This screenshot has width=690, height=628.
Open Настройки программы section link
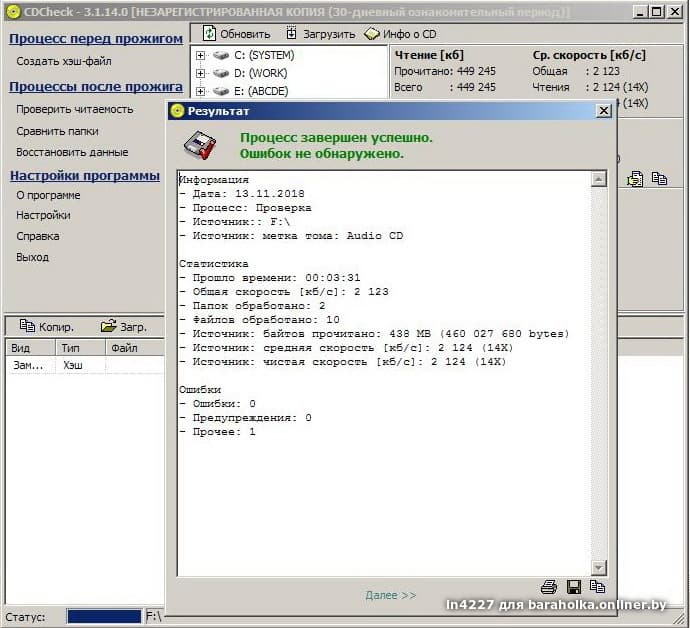(x=85, y=176)
